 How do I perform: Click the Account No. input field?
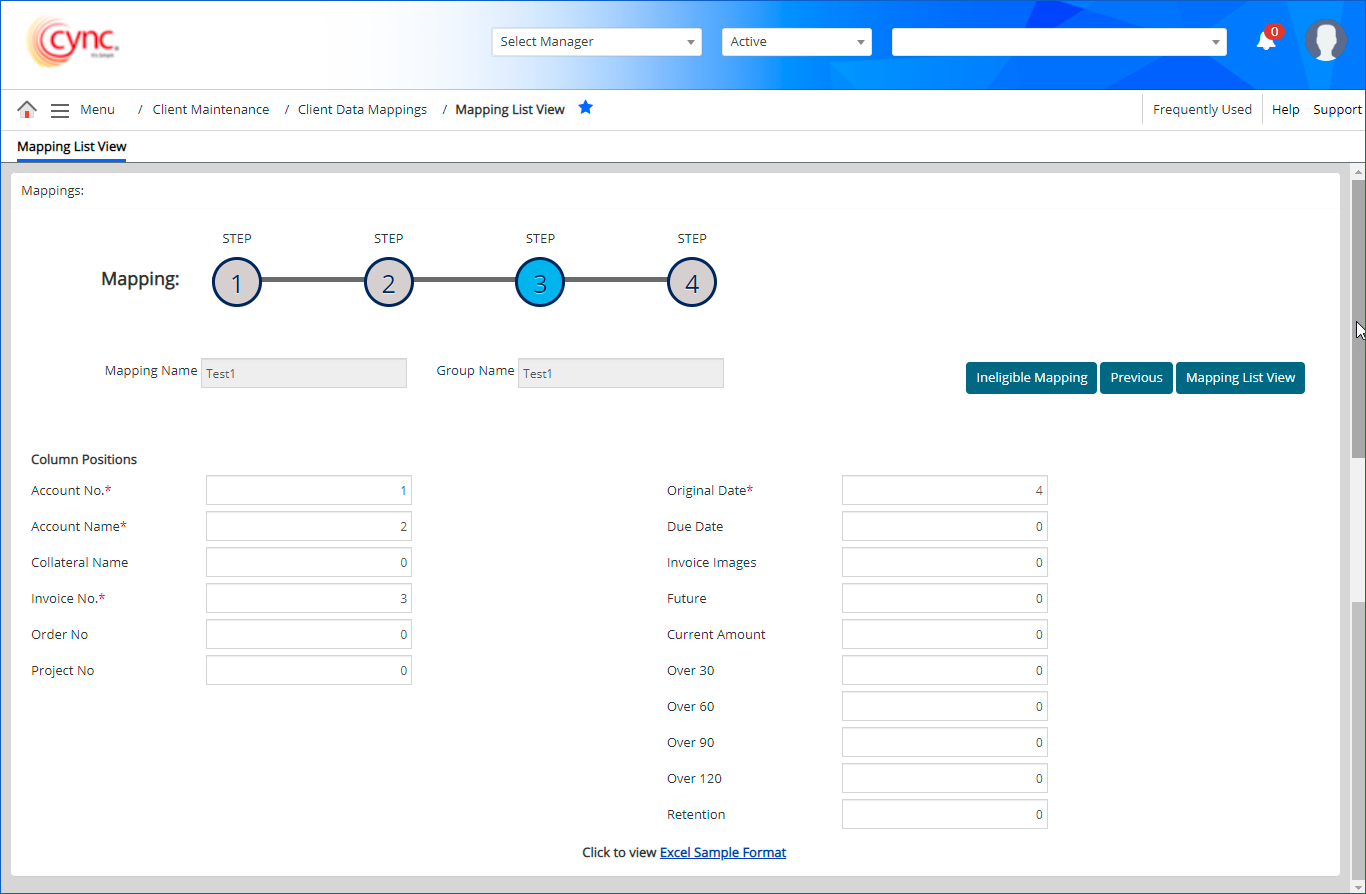(x=308, y=491)
